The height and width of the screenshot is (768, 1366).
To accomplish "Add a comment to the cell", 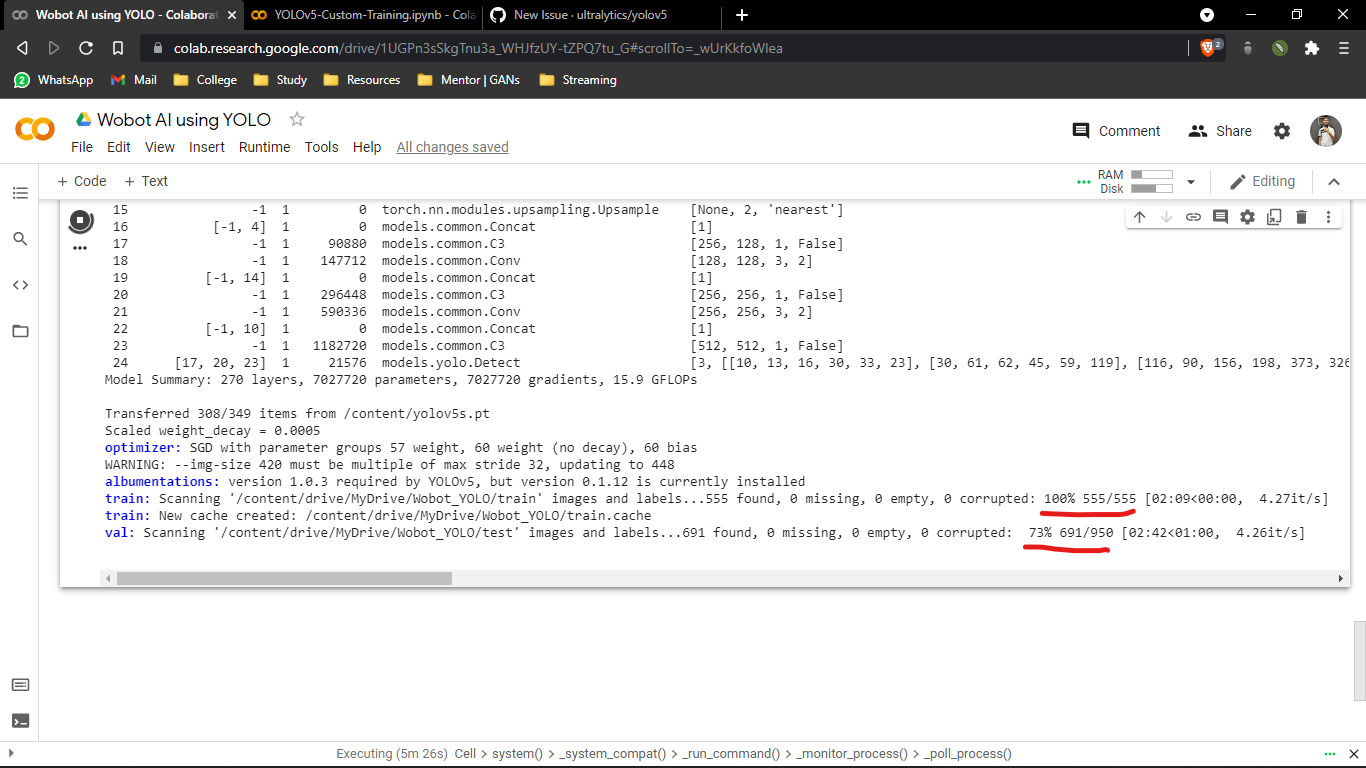I will [x=1220, y=216].
